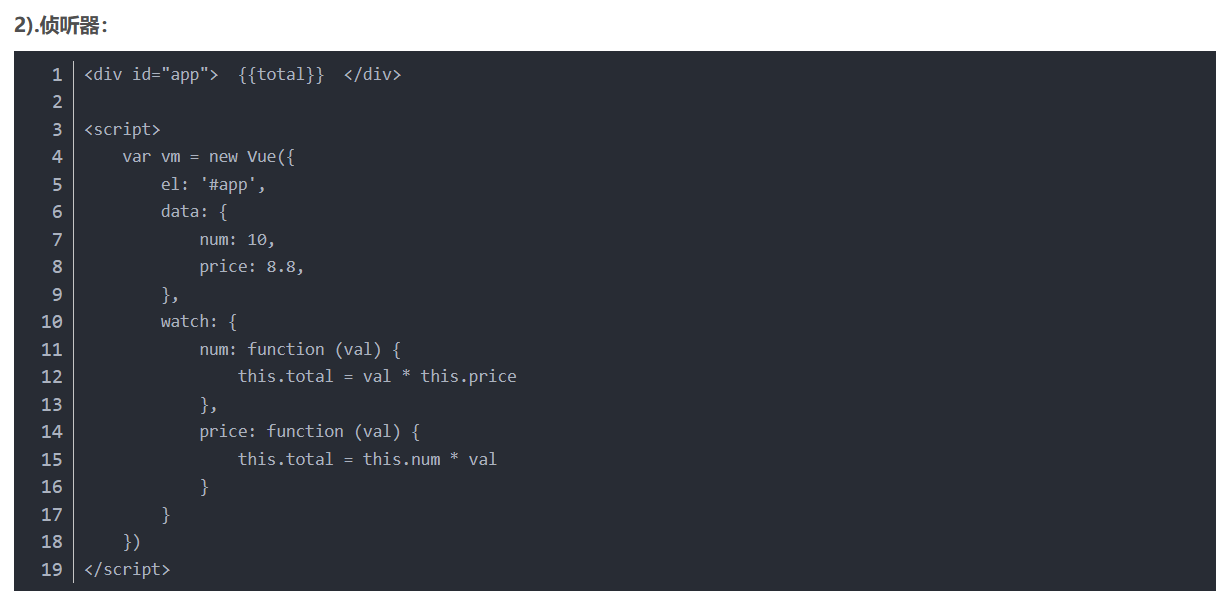Click "this.total = val * this.price" statement

(x=377, y=377)
